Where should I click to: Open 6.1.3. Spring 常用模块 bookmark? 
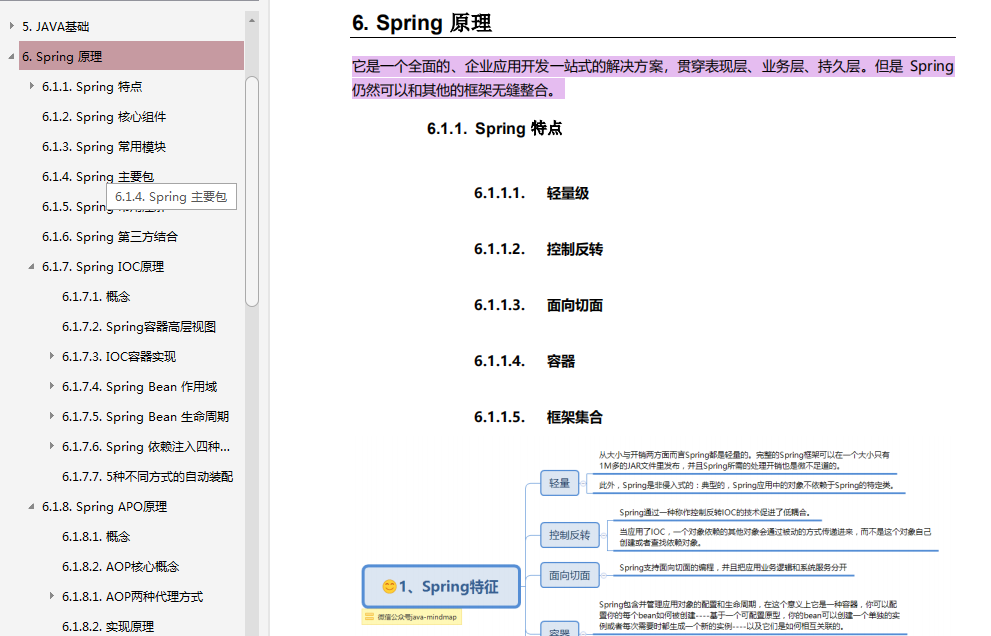coord(104,147)
